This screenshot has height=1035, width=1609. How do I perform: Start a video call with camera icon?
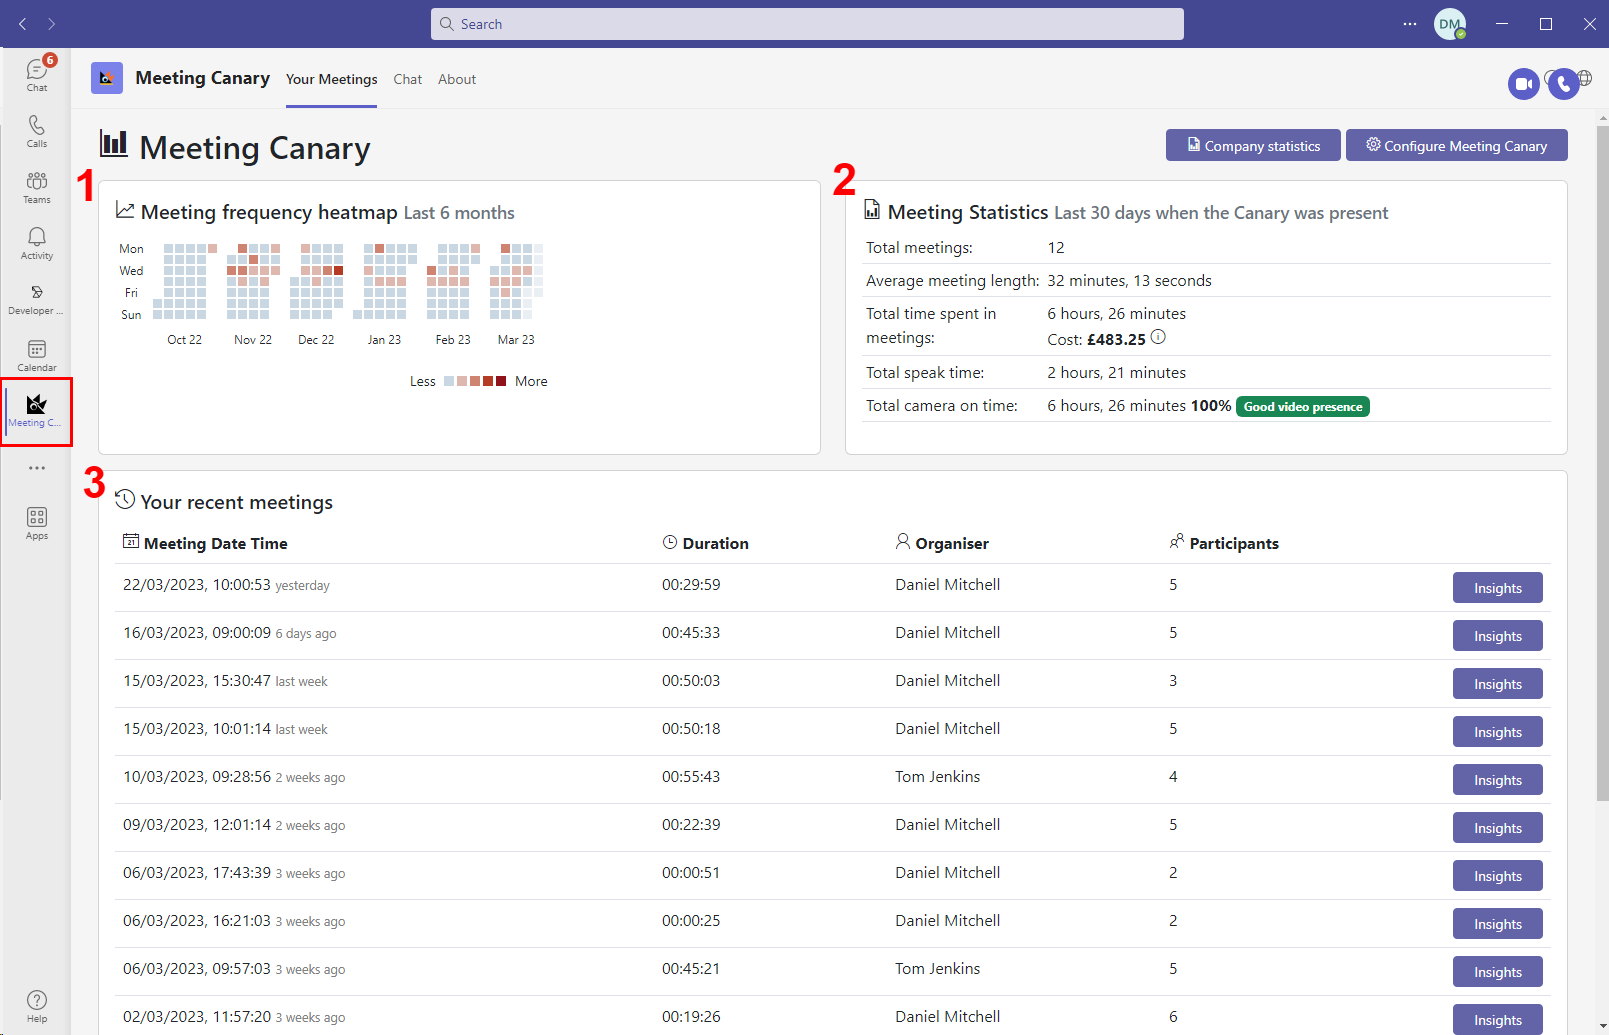point(1523,84)
